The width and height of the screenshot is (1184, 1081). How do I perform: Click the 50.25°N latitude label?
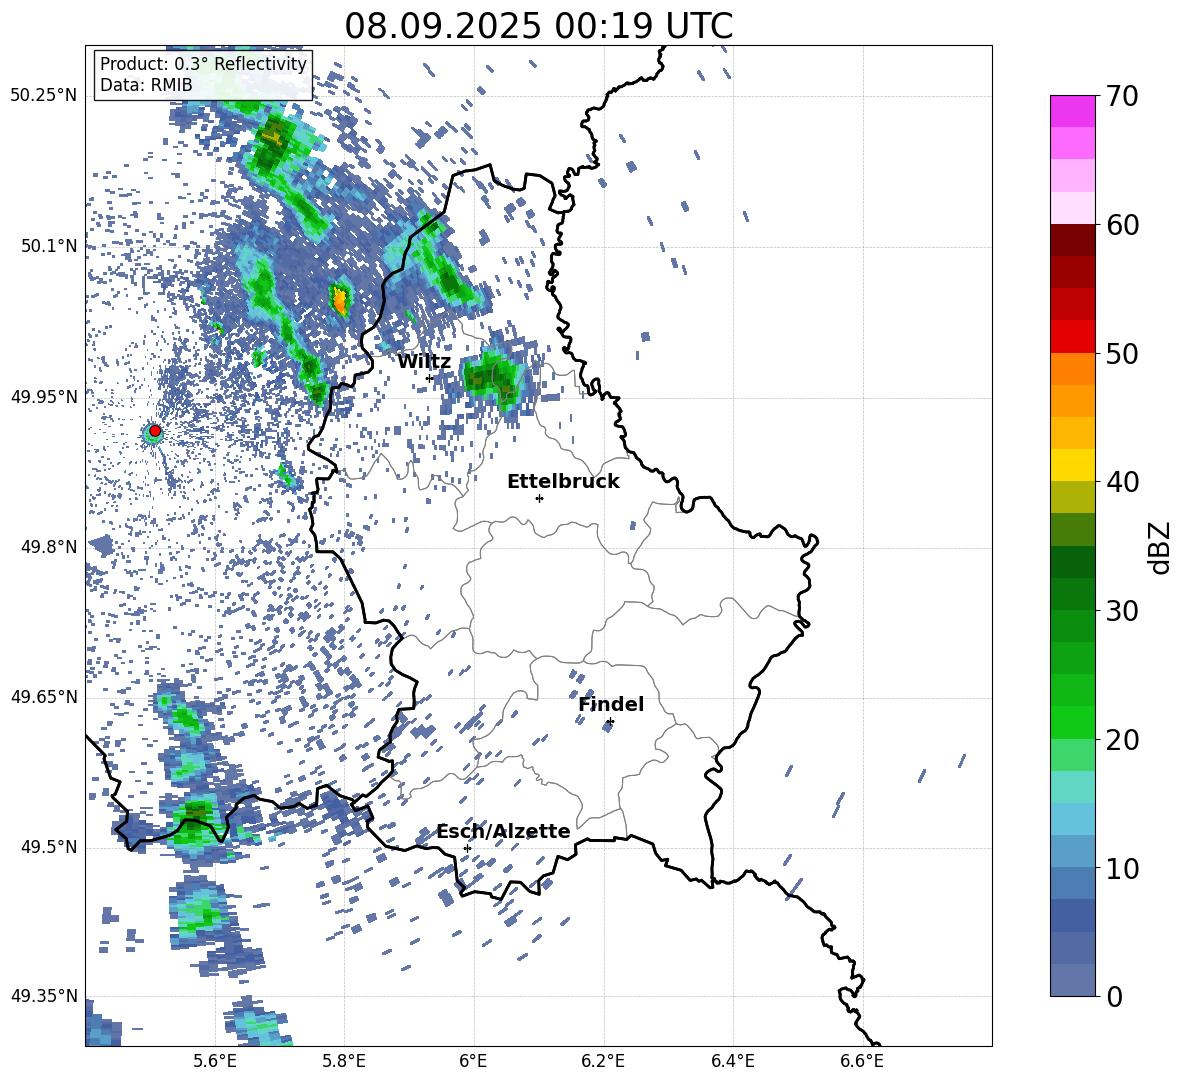(44, 96)
